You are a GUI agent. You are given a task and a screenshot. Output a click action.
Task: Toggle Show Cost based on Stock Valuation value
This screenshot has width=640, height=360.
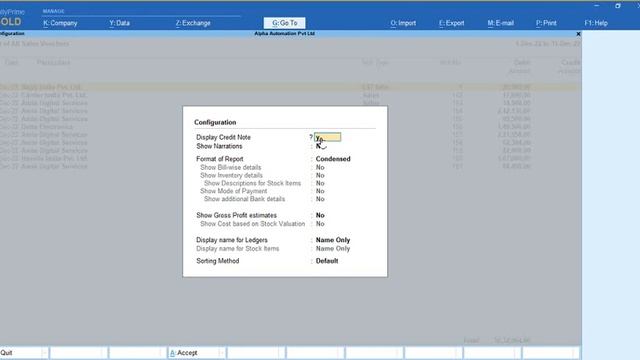tap(320, 224)
